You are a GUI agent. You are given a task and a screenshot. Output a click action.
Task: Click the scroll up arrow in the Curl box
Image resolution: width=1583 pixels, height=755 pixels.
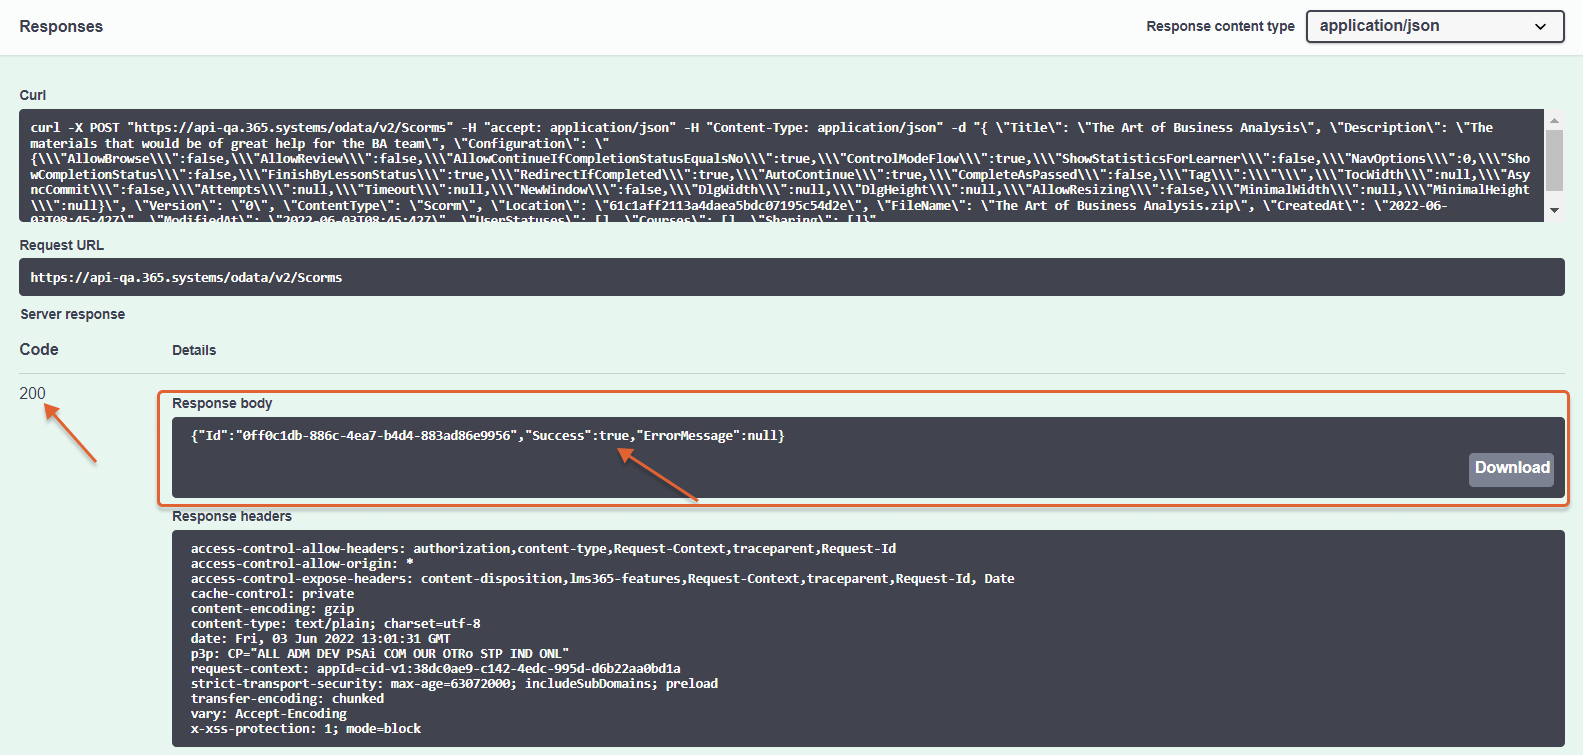[1554, 120]
